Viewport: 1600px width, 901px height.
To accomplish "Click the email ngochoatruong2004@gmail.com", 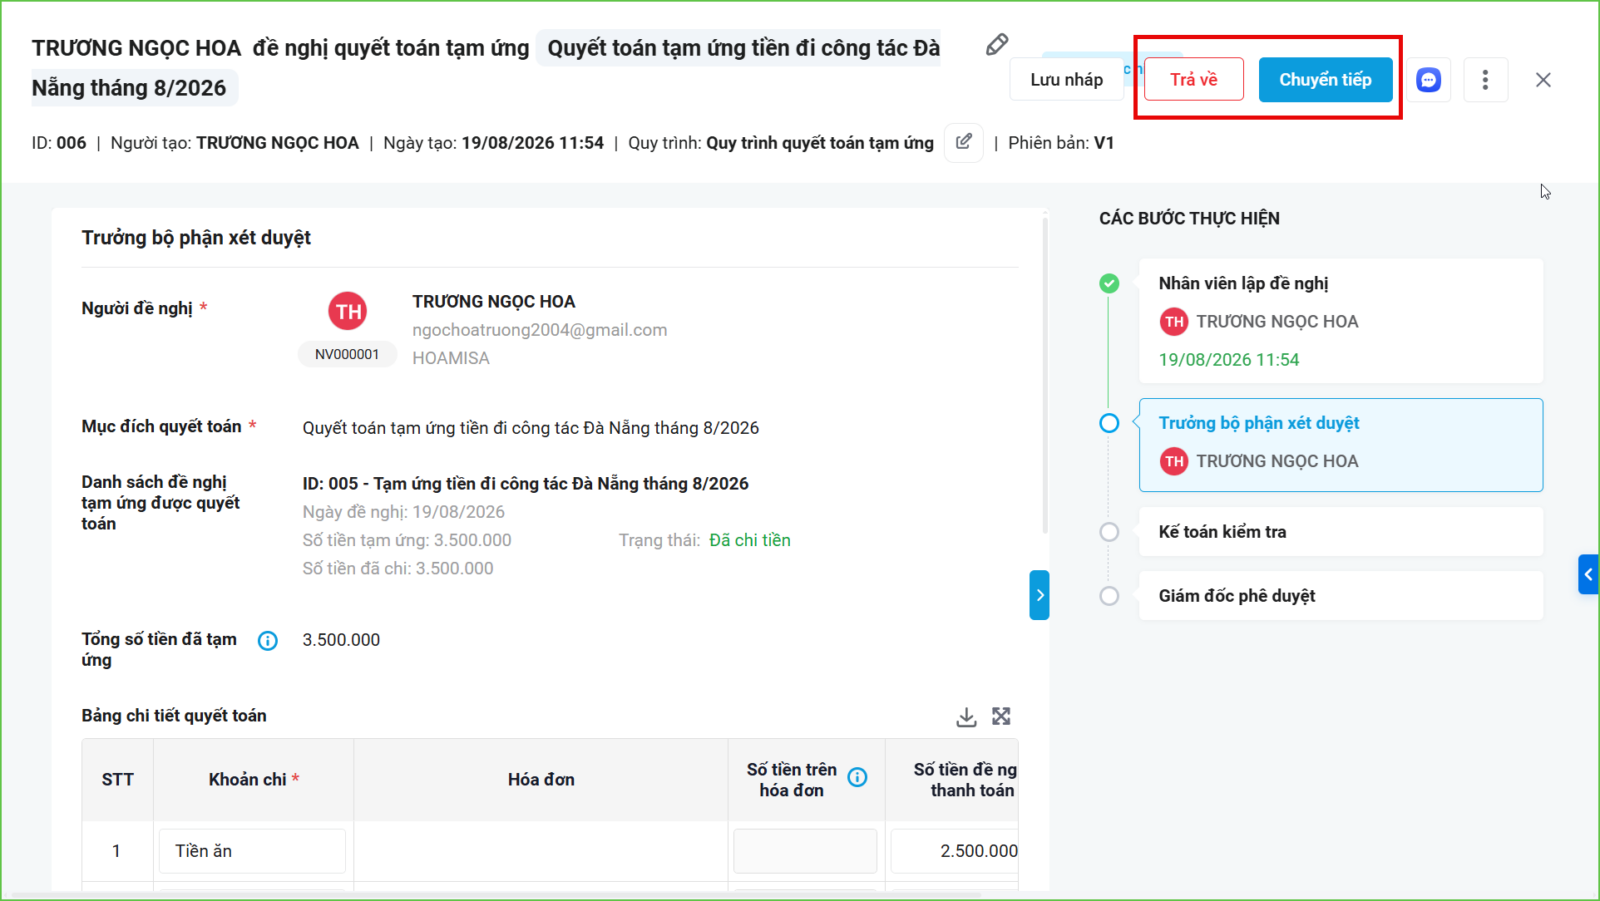I will pos(540,330).
